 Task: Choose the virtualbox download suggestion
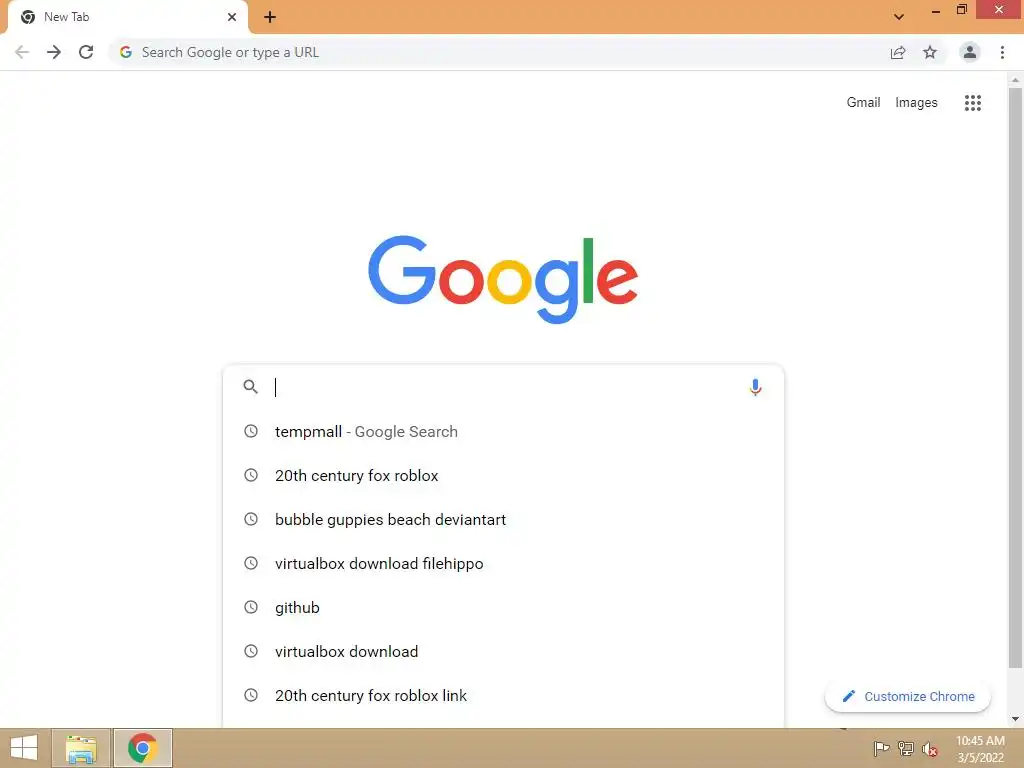(503, 651)
